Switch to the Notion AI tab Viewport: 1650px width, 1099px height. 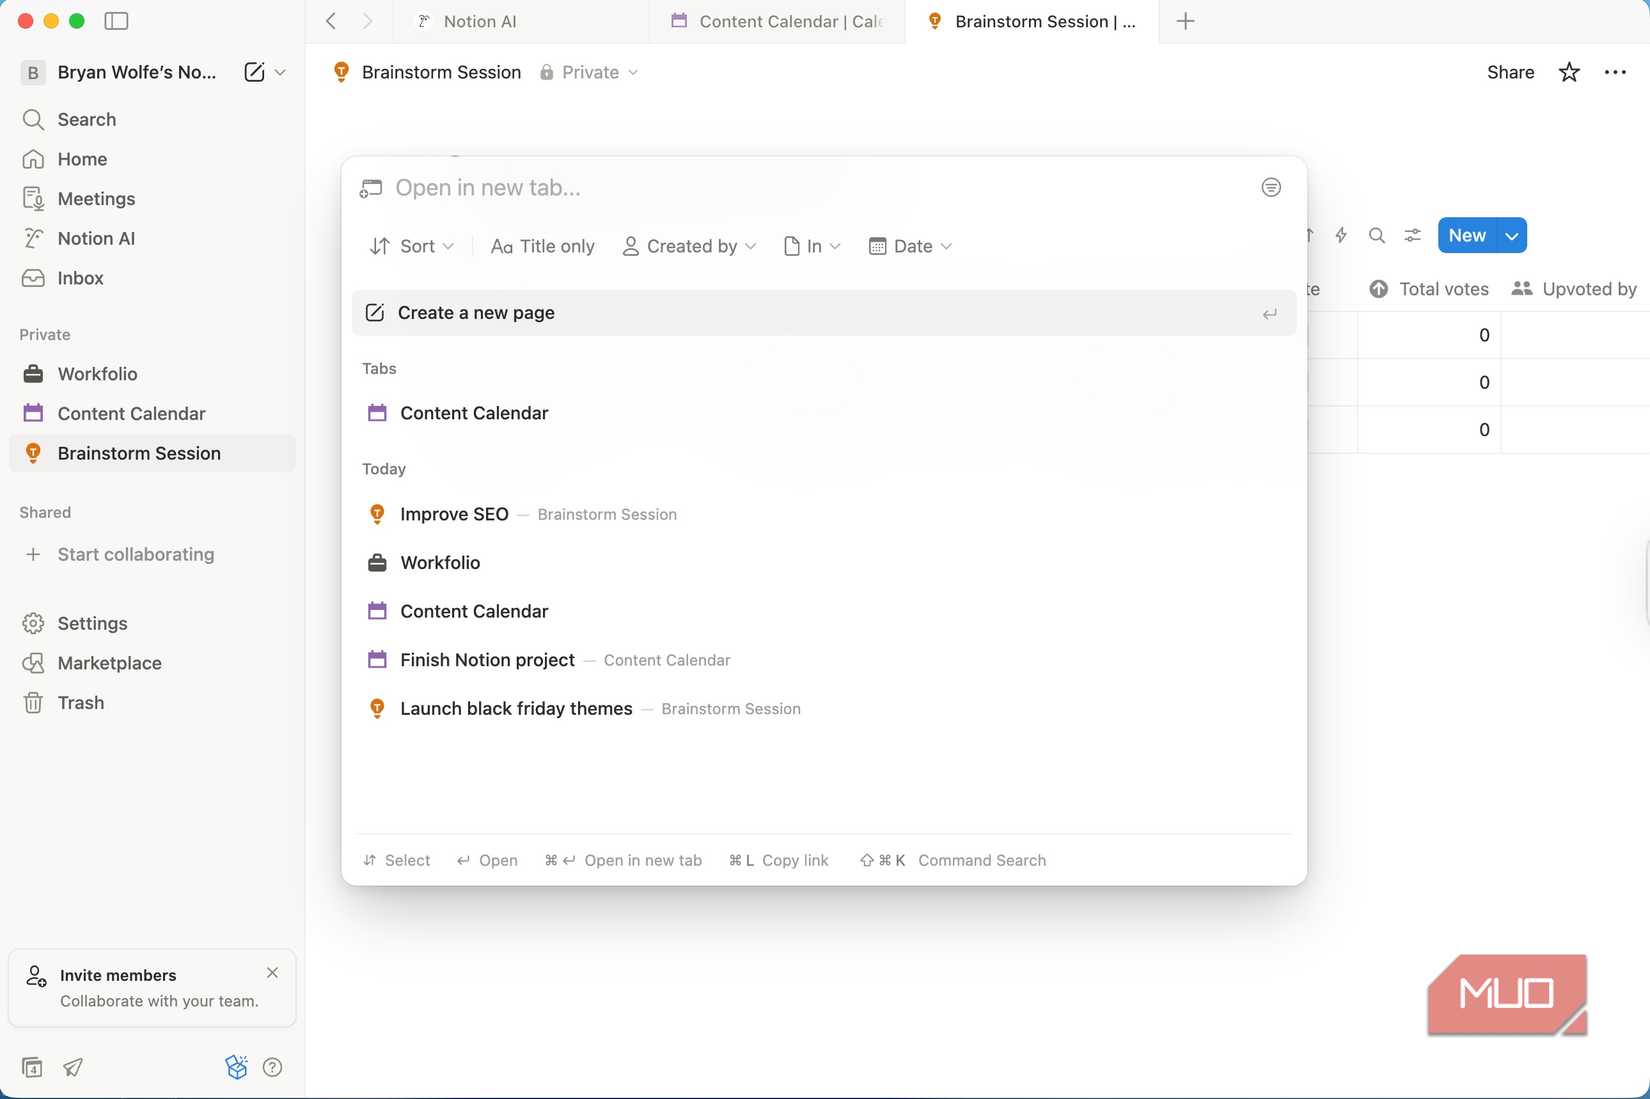(x=480, y=21)
